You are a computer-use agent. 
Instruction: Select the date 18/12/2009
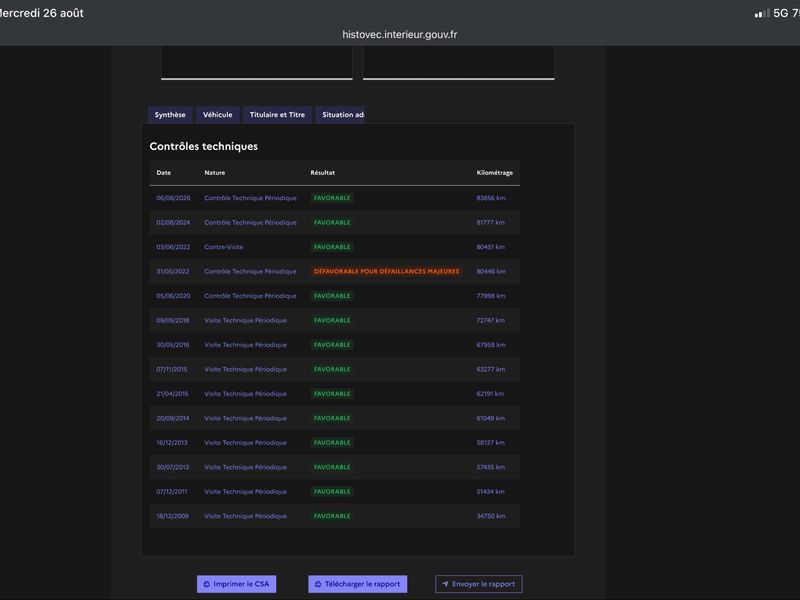(172, 516)
